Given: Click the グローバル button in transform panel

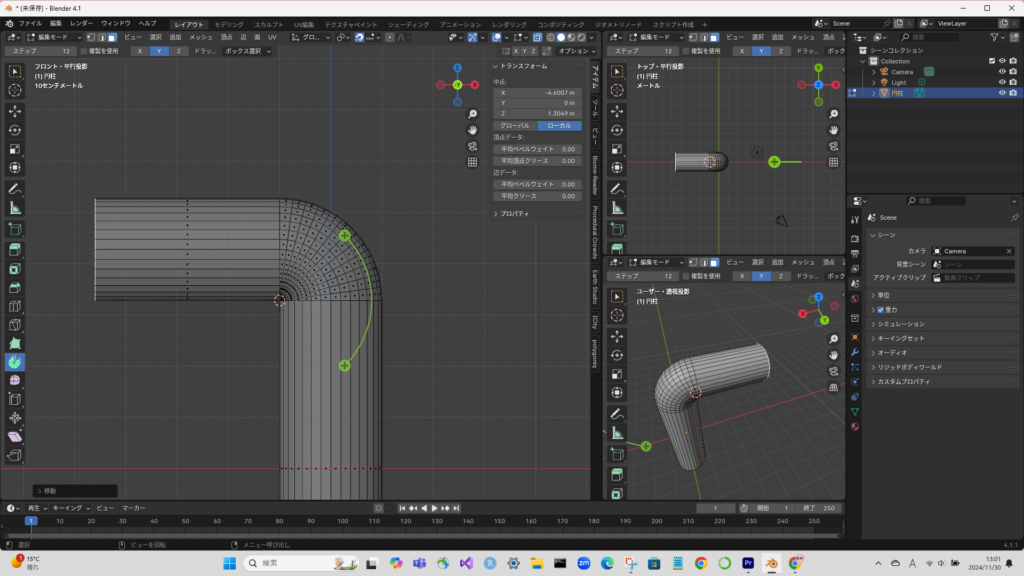Looking at the screenshot, I should 515,126.
